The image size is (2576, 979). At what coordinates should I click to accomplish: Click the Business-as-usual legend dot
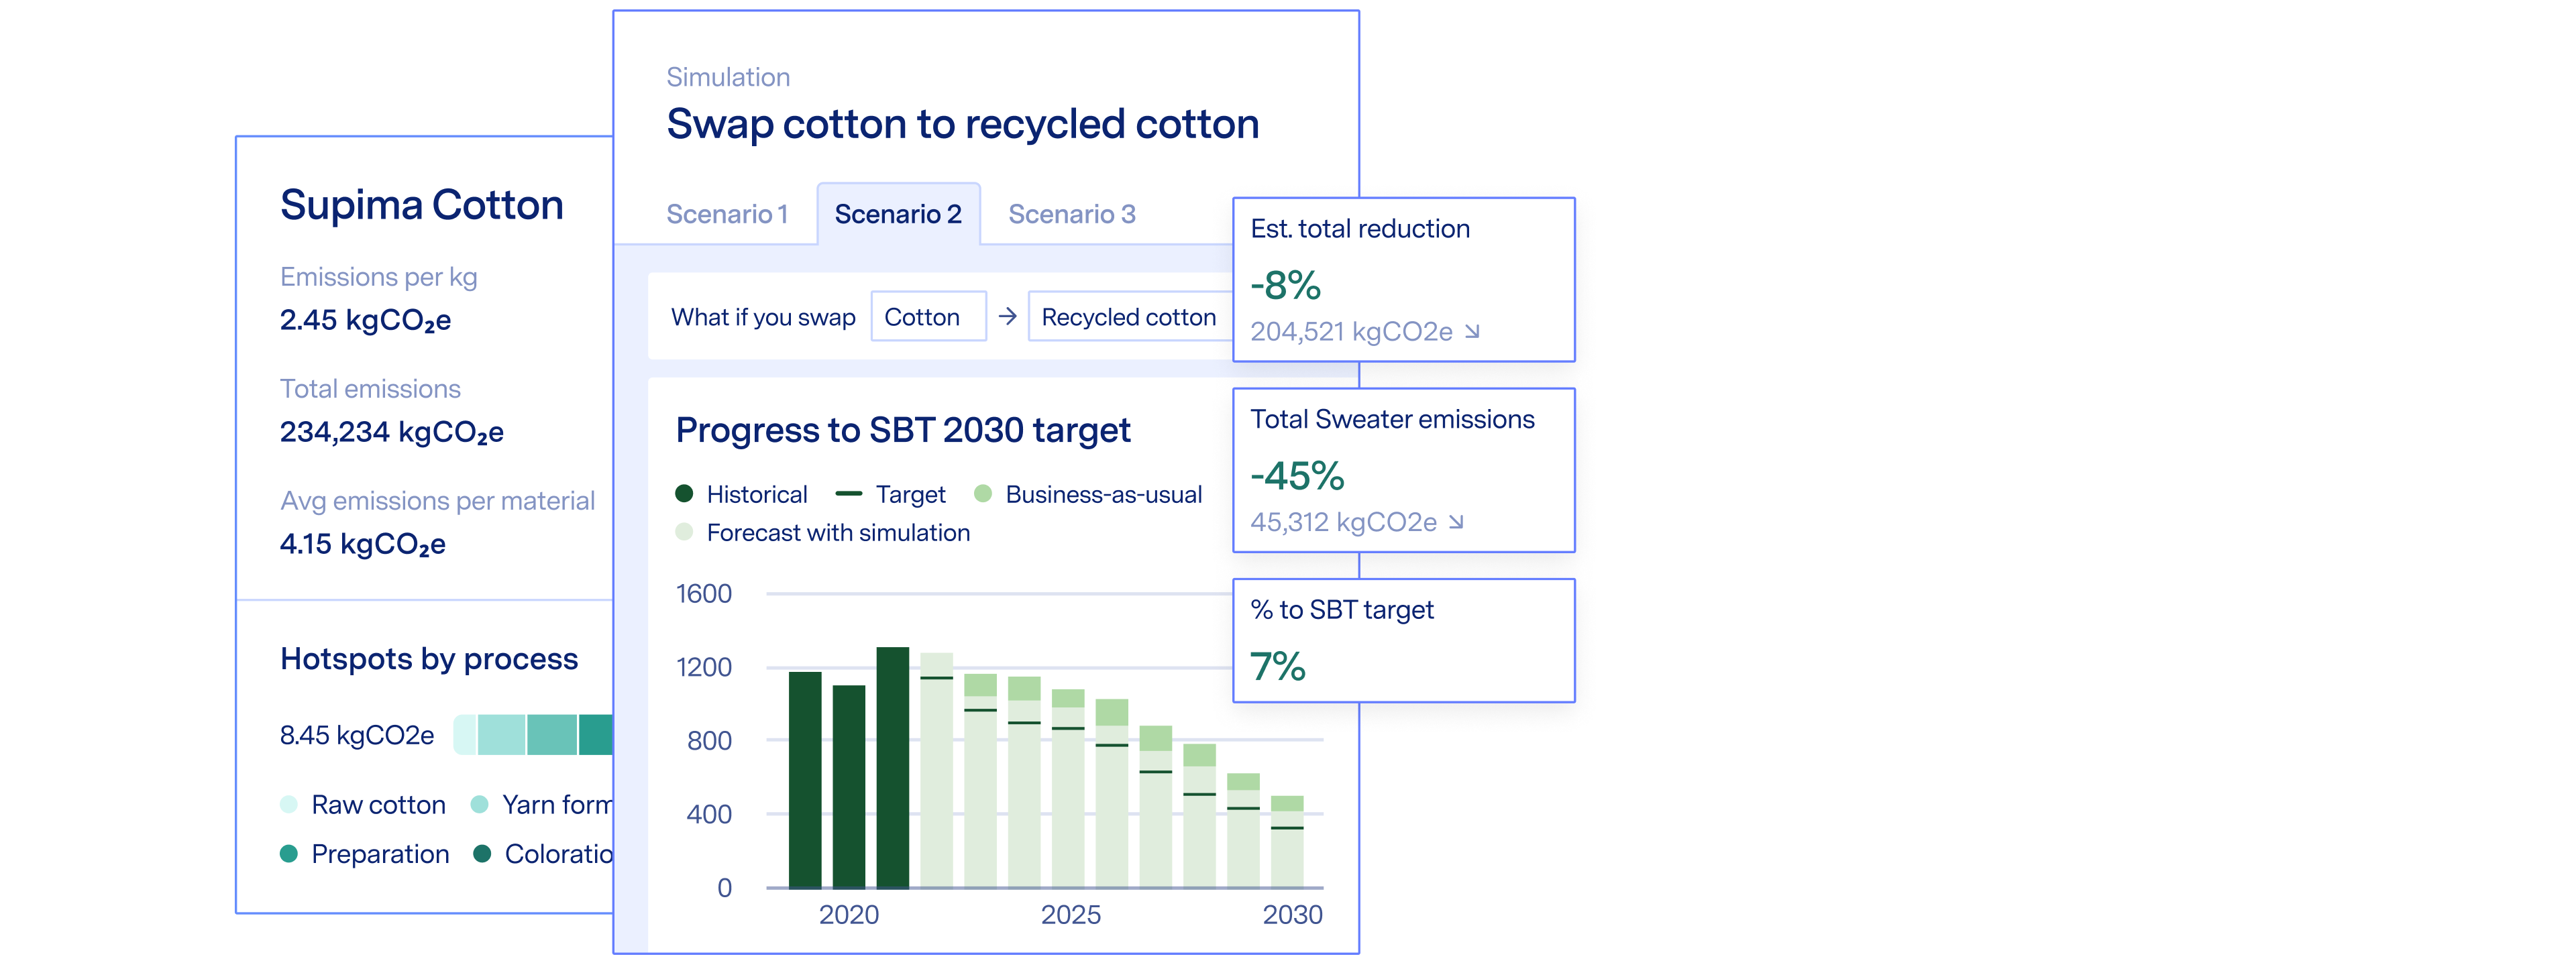pyautogui.click(x=982, y=494)
